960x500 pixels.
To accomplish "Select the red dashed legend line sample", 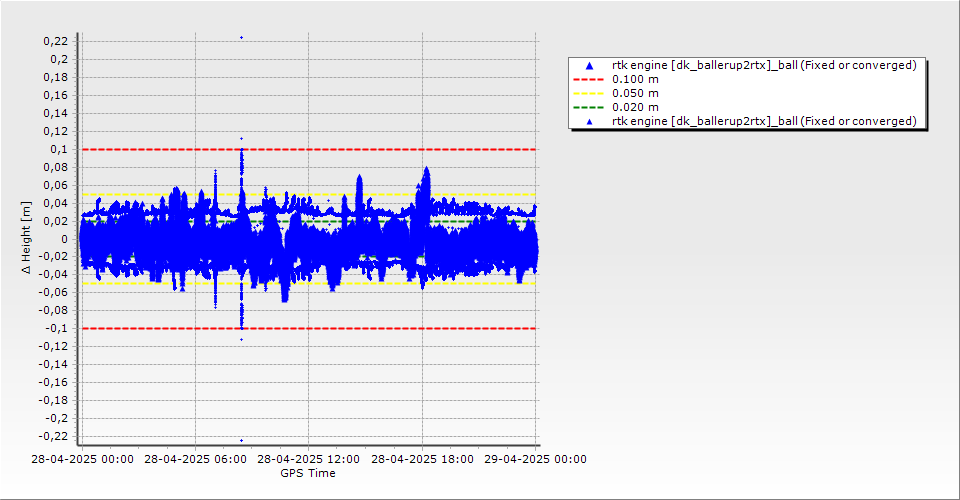I will click(588, 80).
